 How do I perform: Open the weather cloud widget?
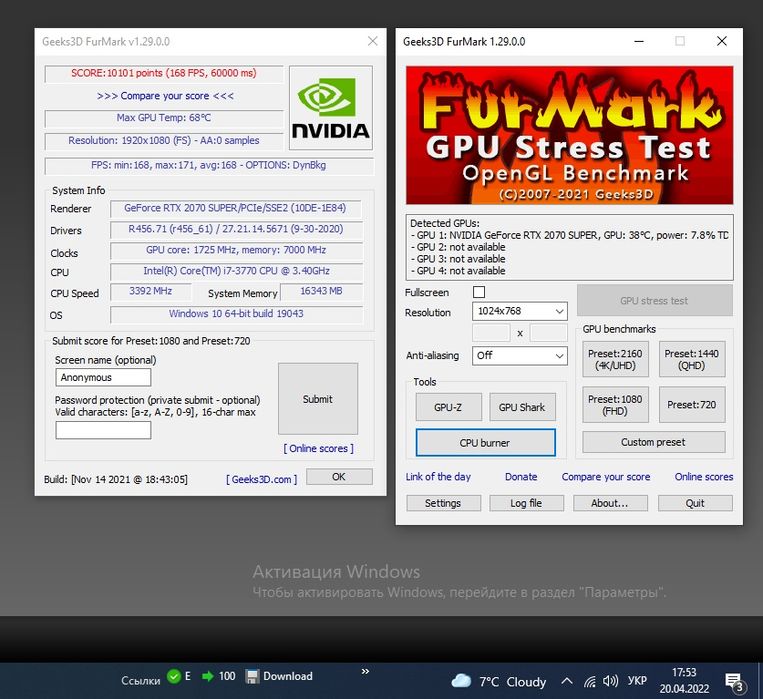pyautogui.click(x=498, y=681)
